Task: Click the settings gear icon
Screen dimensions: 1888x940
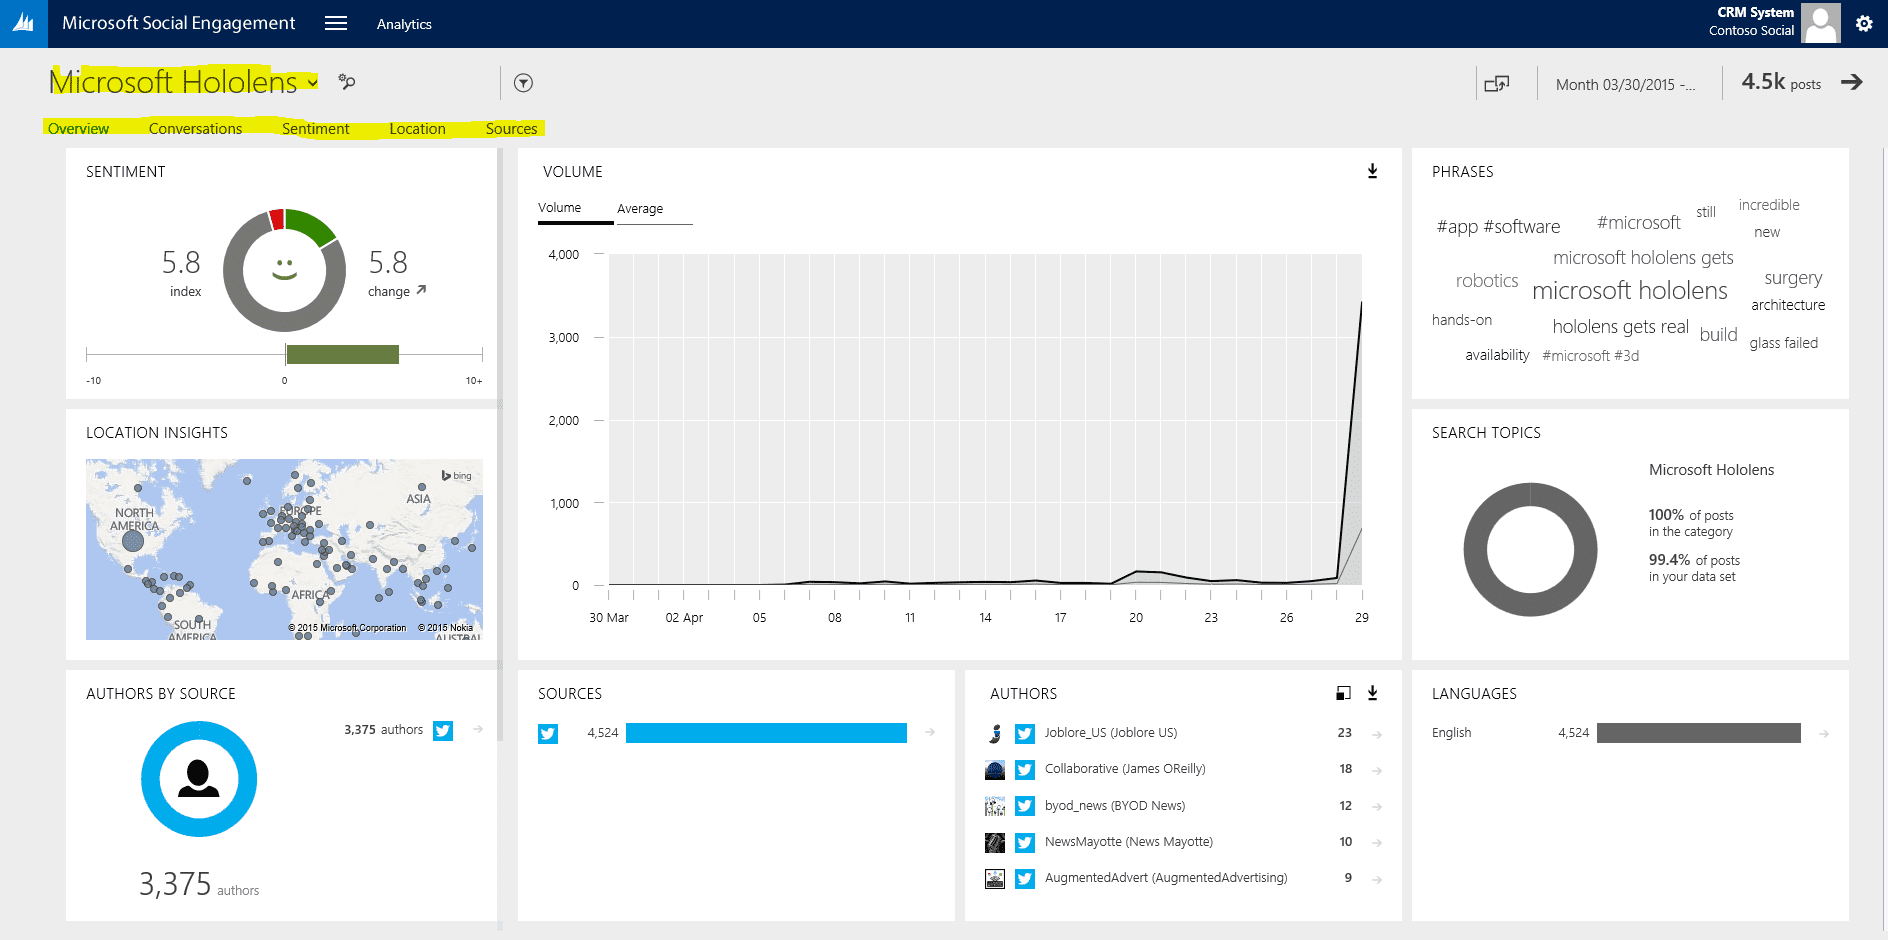Action: pos(1864,23)
